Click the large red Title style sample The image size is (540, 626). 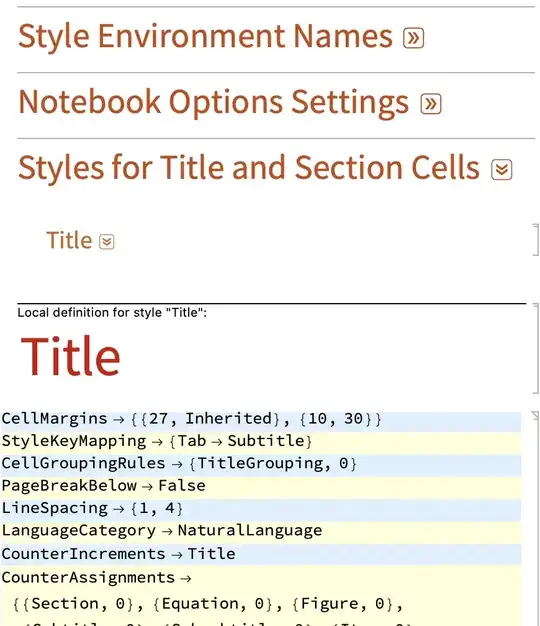tap(71, 356)
